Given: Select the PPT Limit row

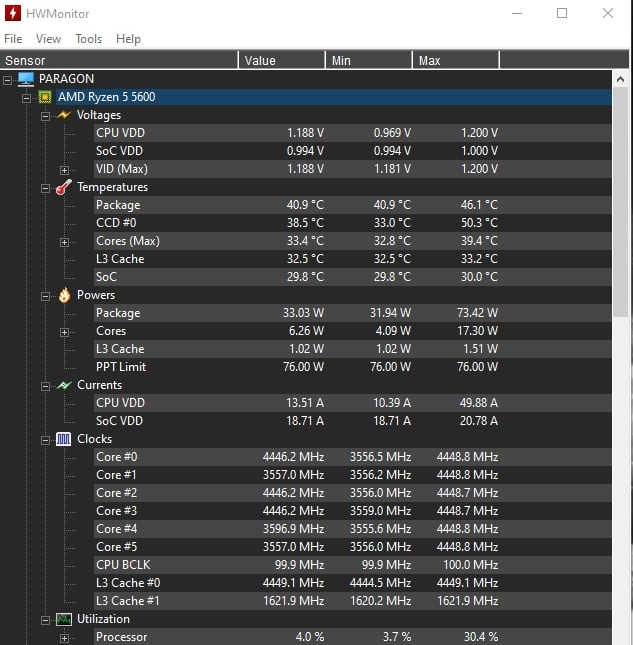Looking at the screenshot, I should pos(352,367).
